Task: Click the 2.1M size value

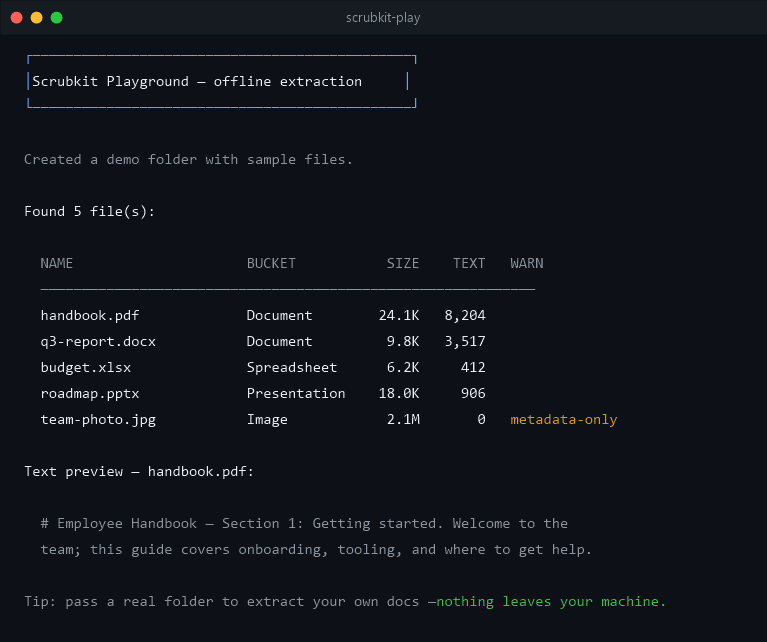Action: (403, 419)
